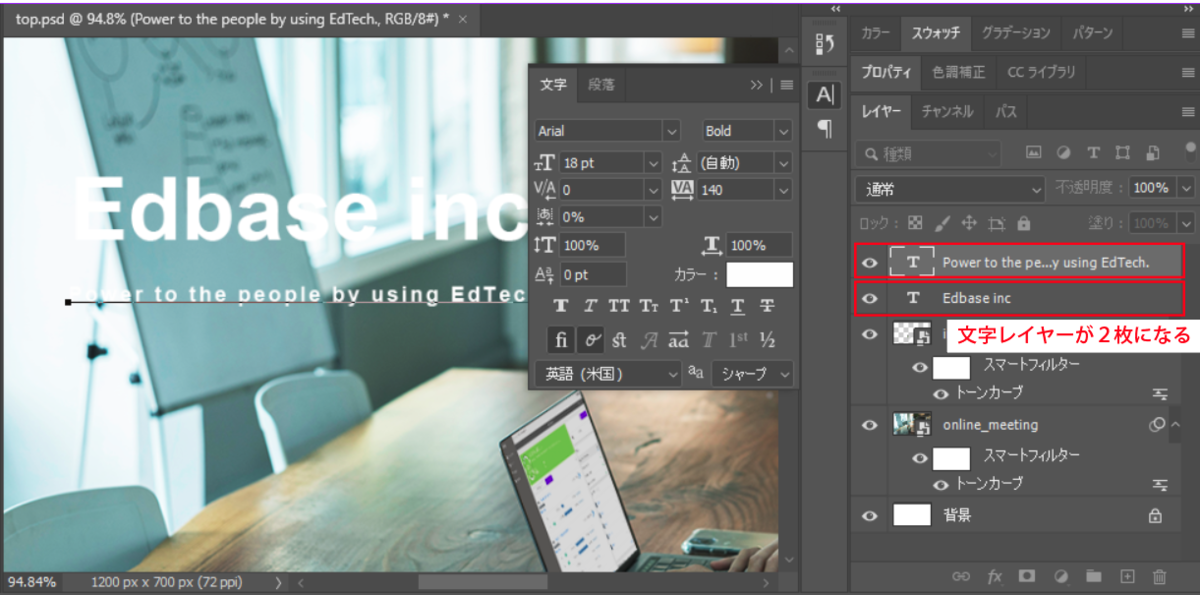Open the 不透明度 opacity slider arrow
This screenshot has width=1200, height=595.
pyautogui.click(x=1187, y=188)
